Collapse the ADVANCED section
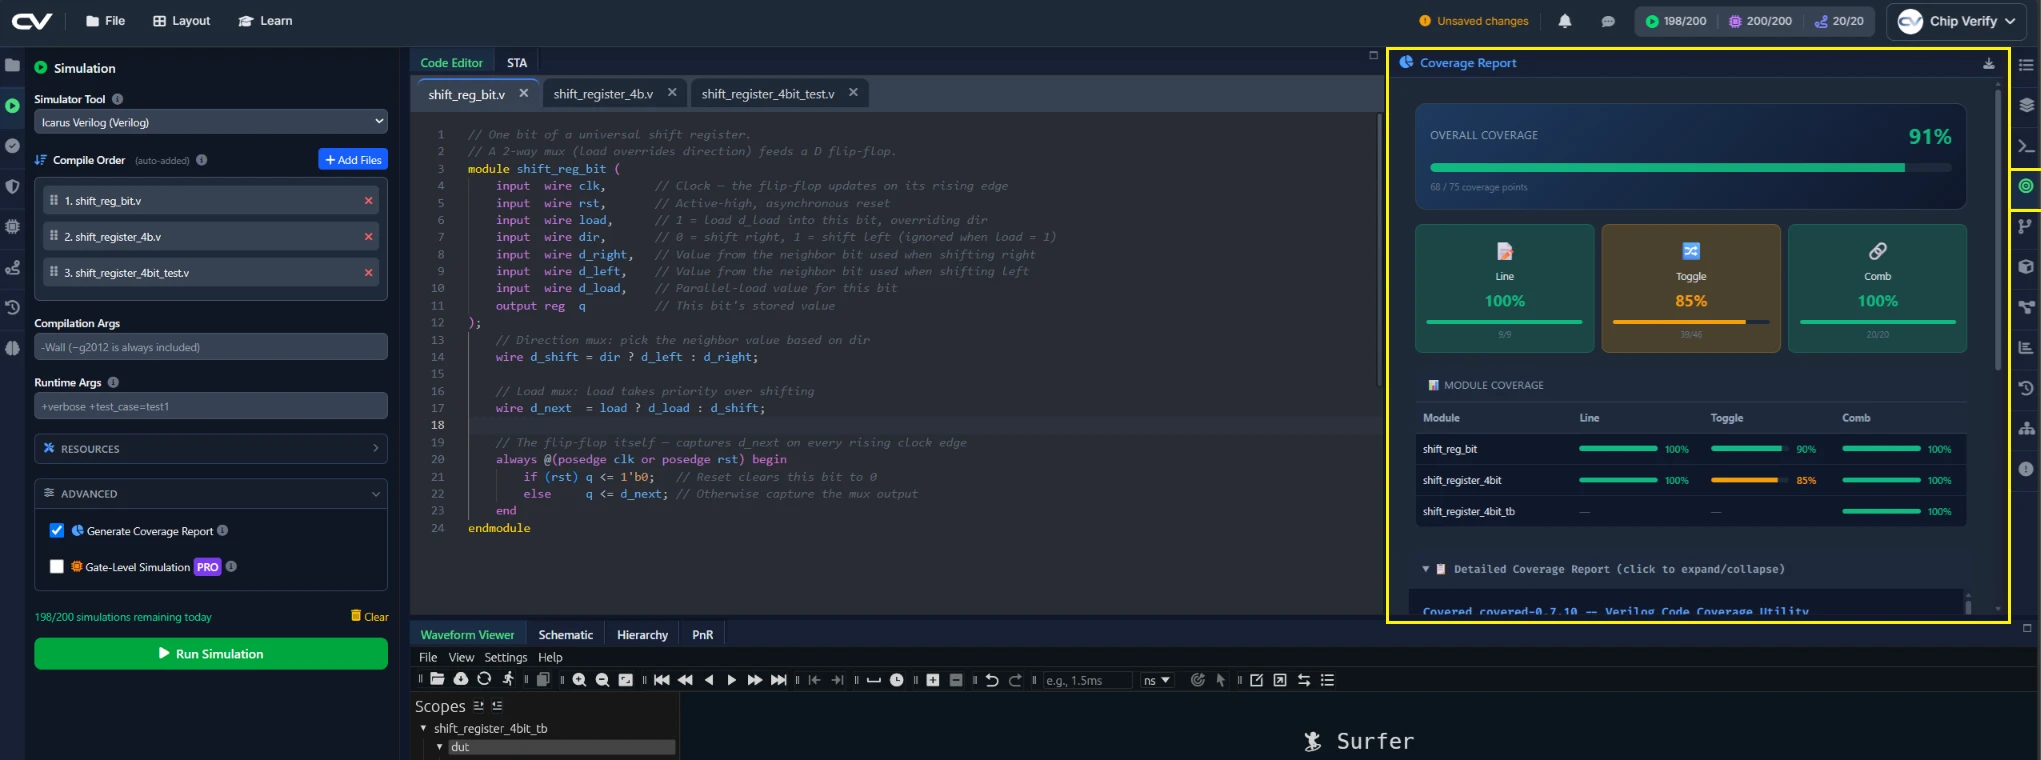Viewport: 2041px width, 760px height. [211, 494]
